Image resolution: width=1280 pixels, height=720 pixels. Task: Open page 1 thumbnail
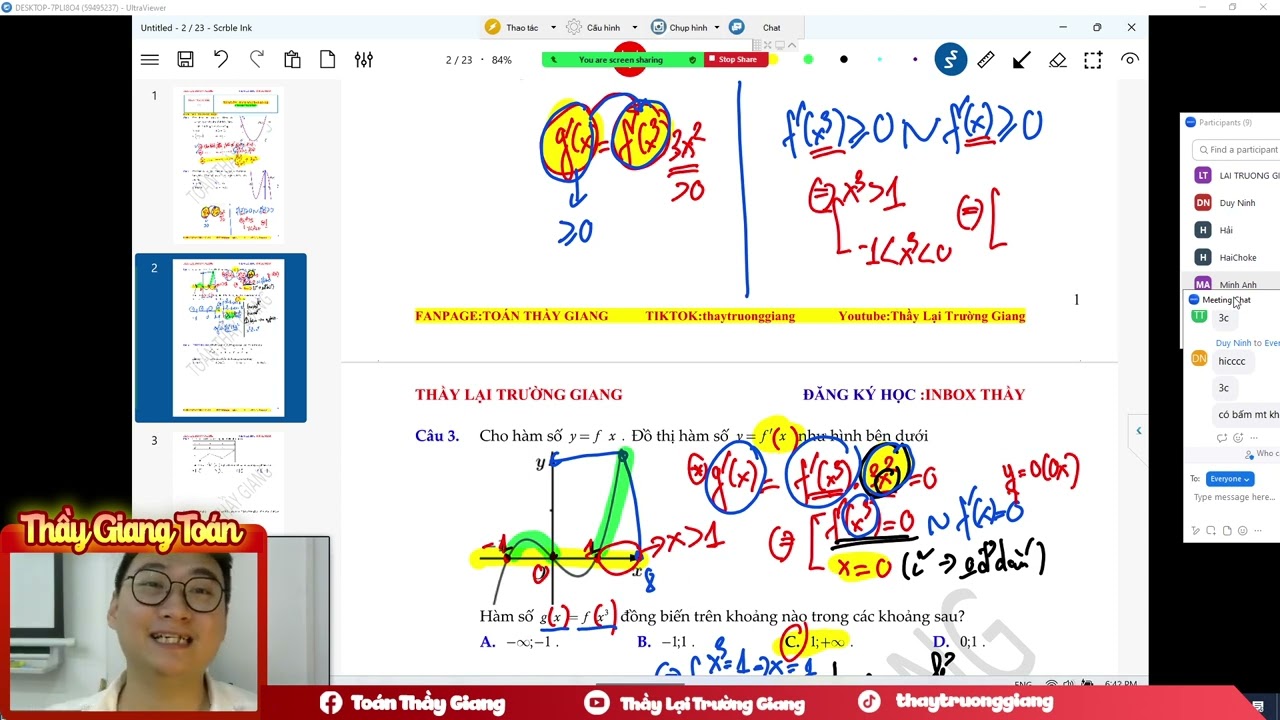coord(228,165)
